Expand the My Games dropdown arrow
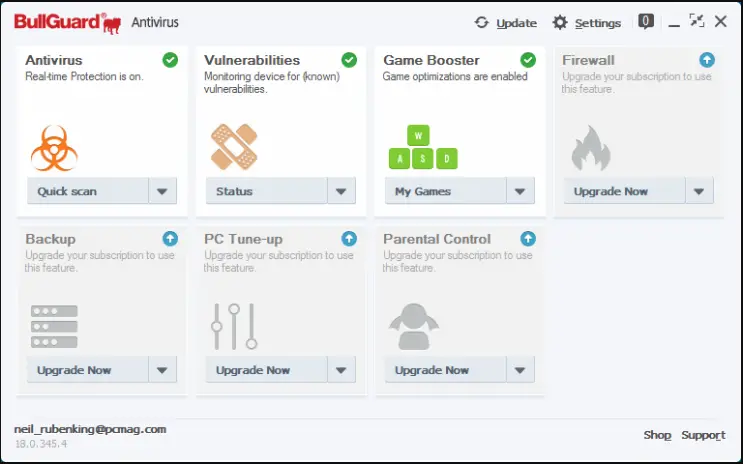Viewport: 743px width, 464px height. click(x=520, y=191)
